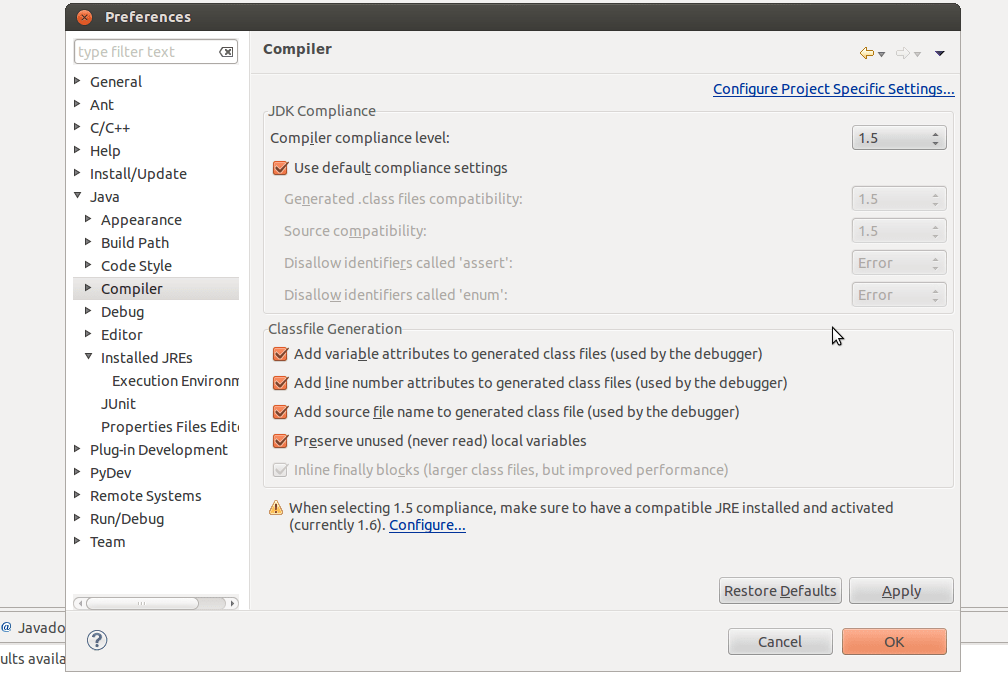Expand the PyDev tree node
The height and width of the screenshot is (691, 1008).
coord(77,472)
